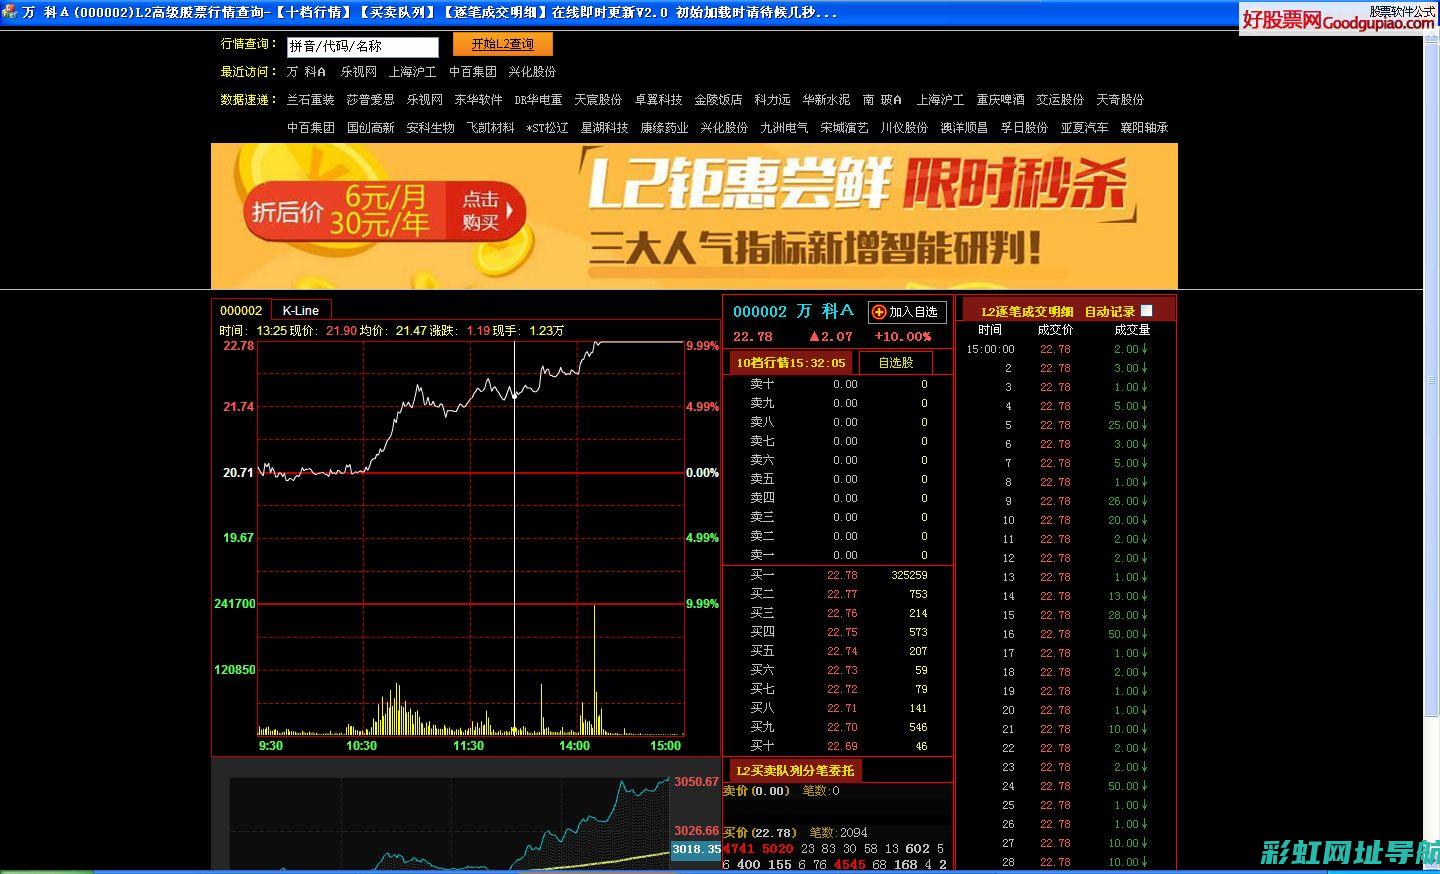The height and width of the screenshot is (874, 1440).
Task: Select the L2买卖队列分笔委托 tab
Action: point(795,770)
